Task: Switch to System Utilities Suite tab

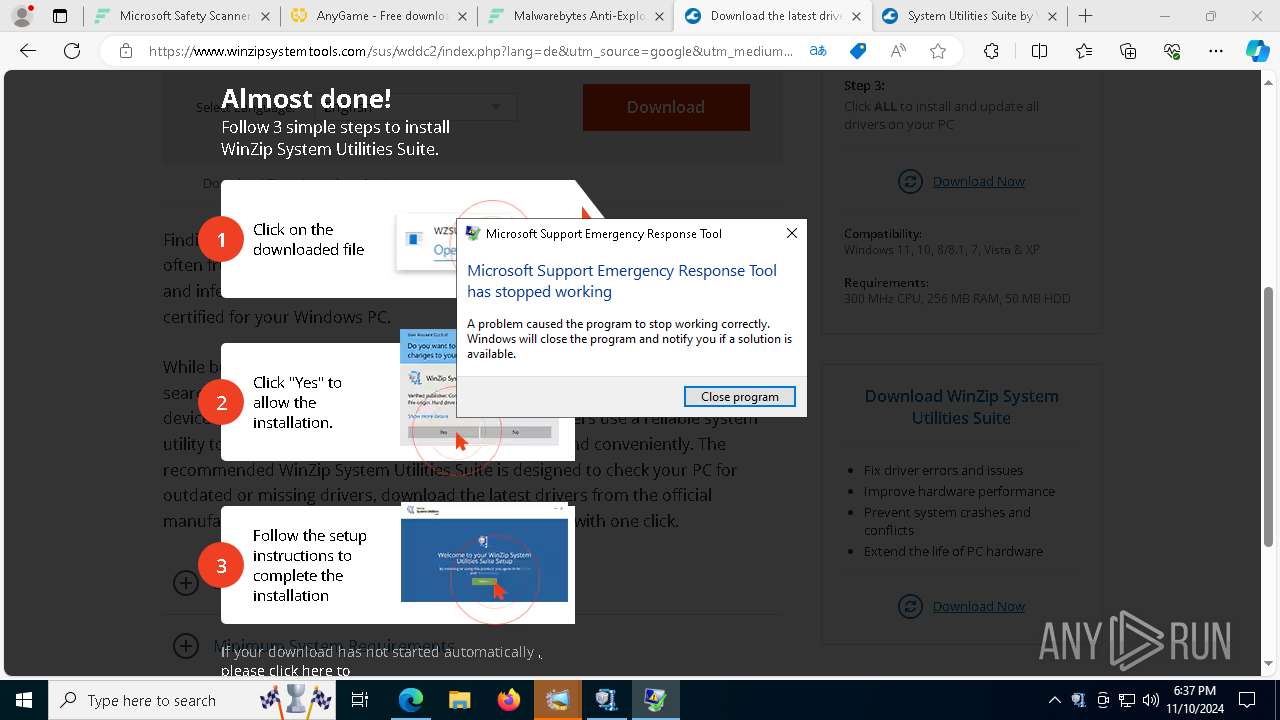Action: pos(970,16)
